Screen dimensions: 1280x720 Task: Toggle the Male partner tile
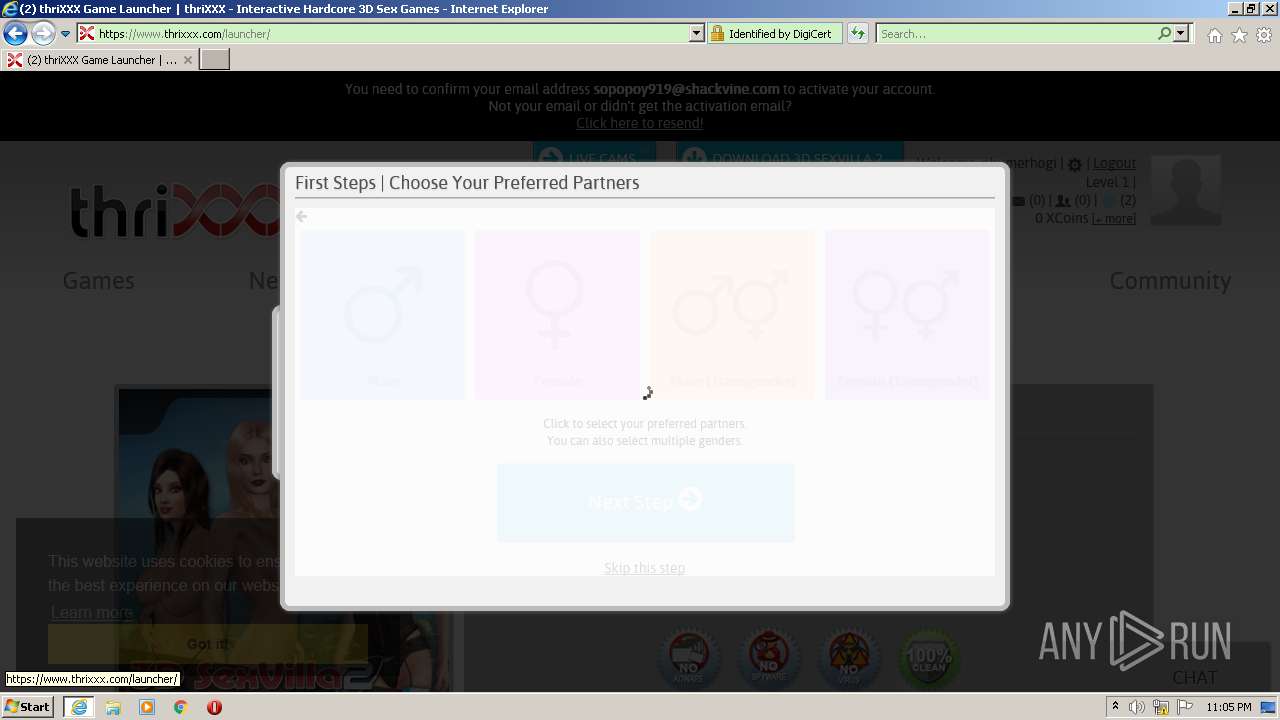382,315
